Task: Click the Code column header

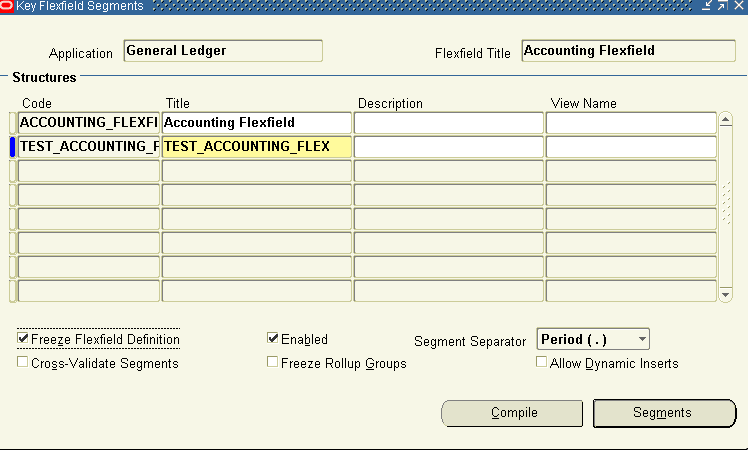Action: point(37,103)
